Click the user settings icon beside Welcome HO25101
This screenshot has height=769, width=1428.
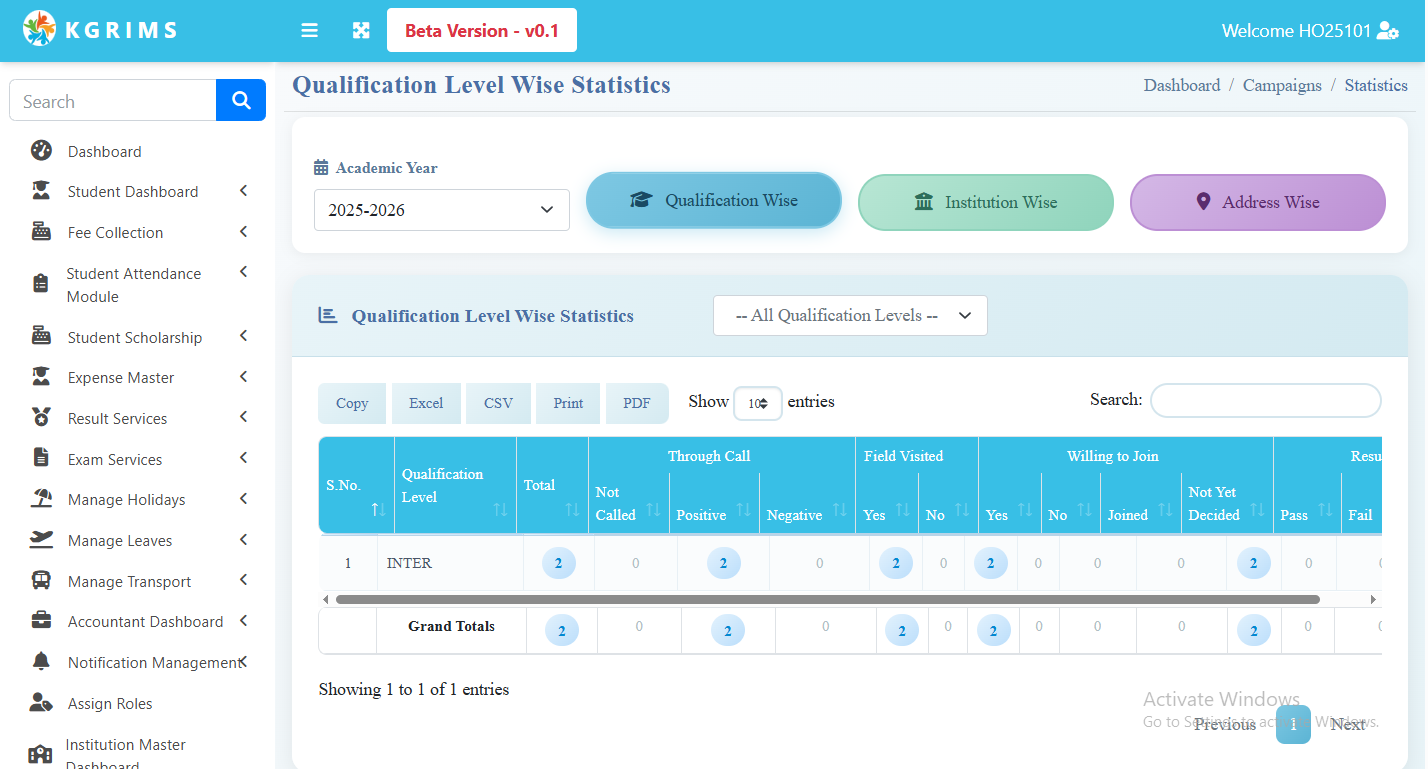click(x=1387, y=31)
